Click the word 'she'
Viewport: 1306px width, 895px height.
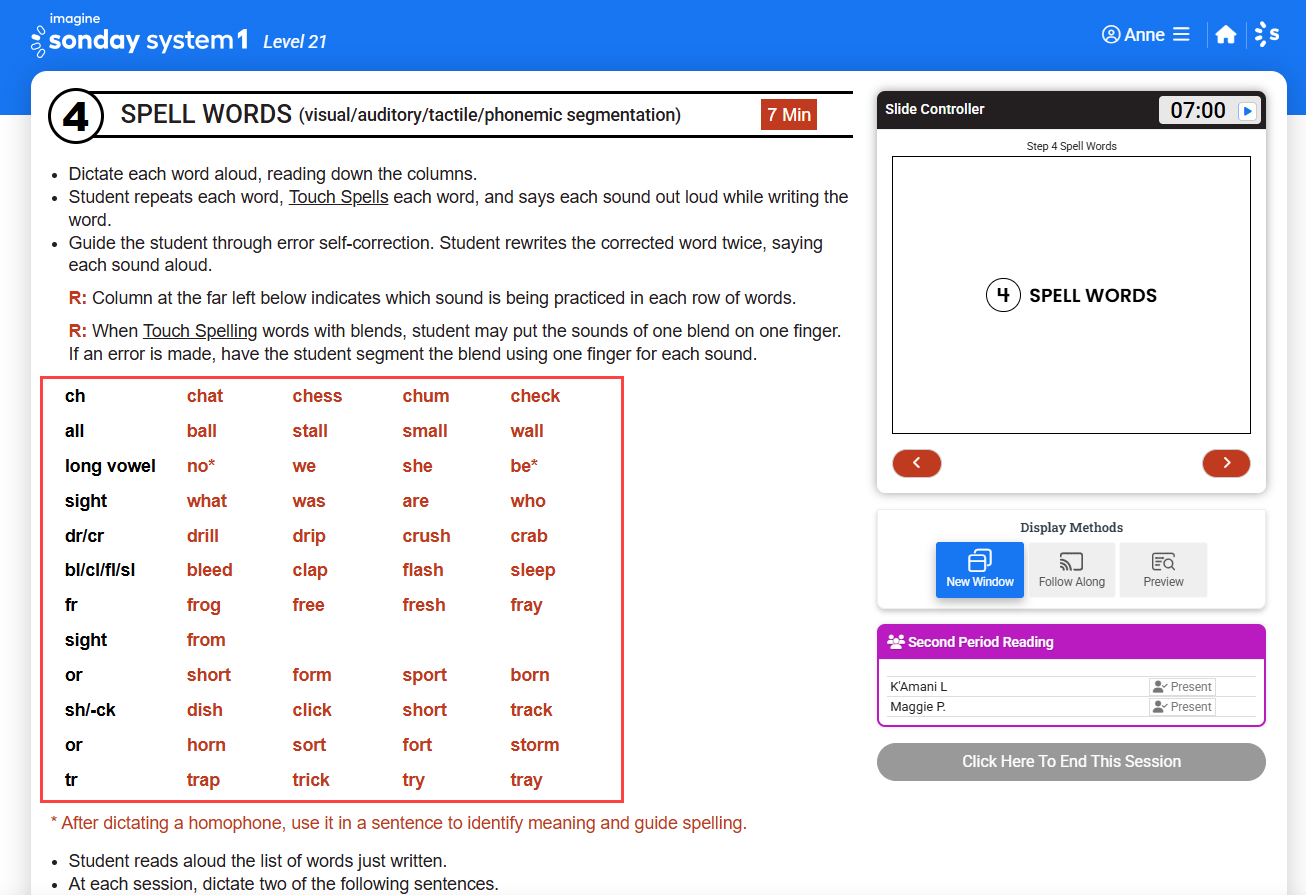point(418,466)
